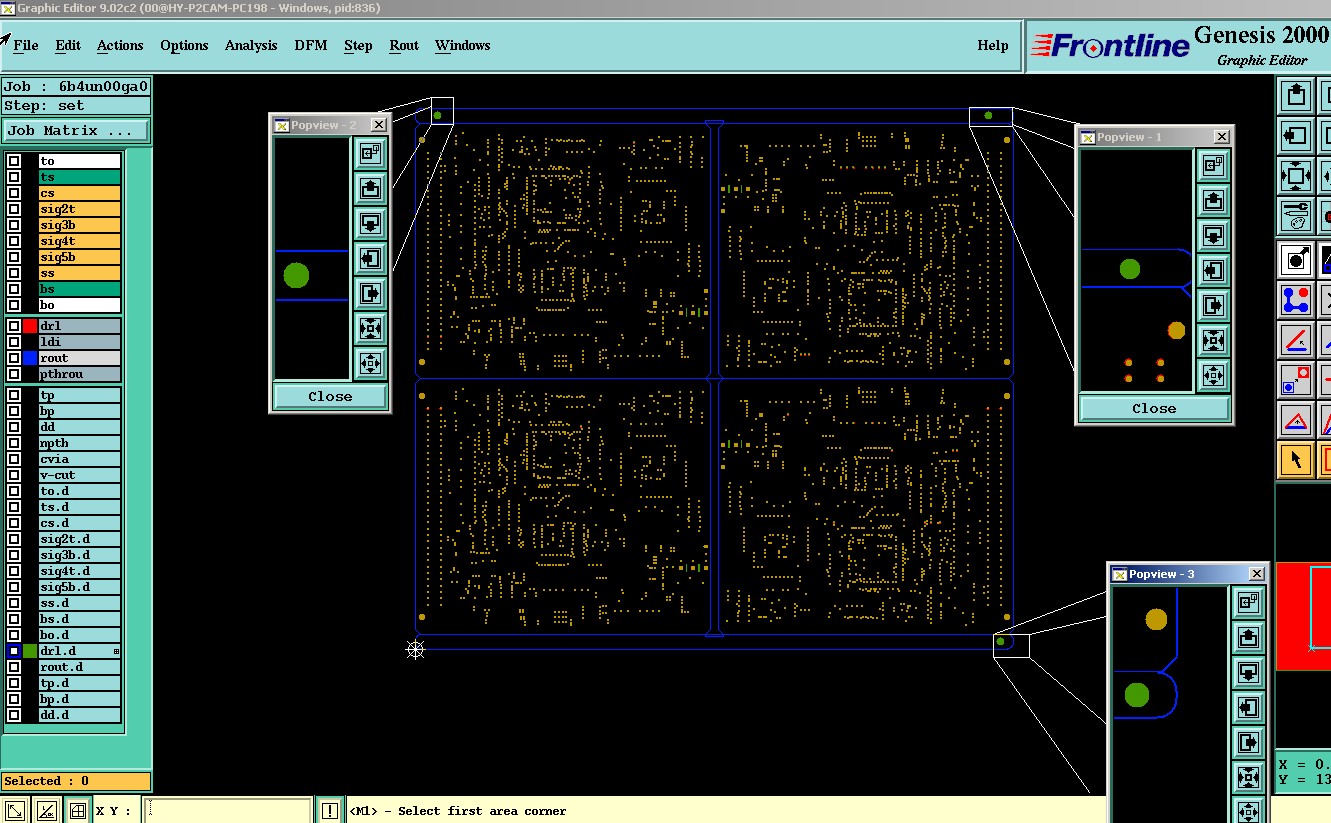Pan left in Popview 1
This screenshot has width=1331, height=823.
click(x=1213, y=271)
